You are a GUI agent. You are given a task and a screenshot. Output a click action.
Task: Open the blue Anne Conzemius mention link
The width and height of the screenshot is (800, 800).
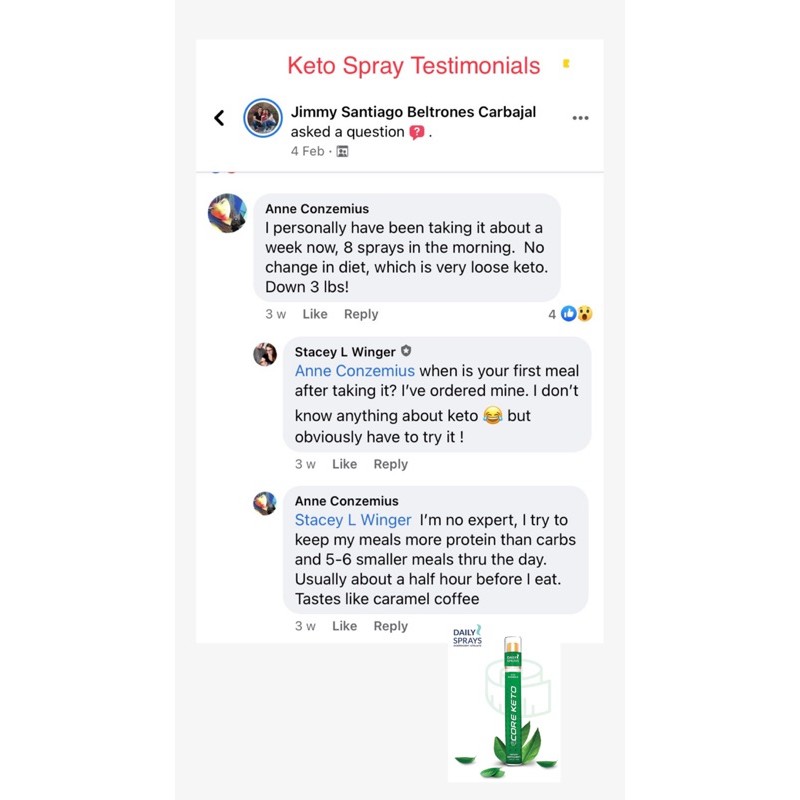tap(355, 371)
